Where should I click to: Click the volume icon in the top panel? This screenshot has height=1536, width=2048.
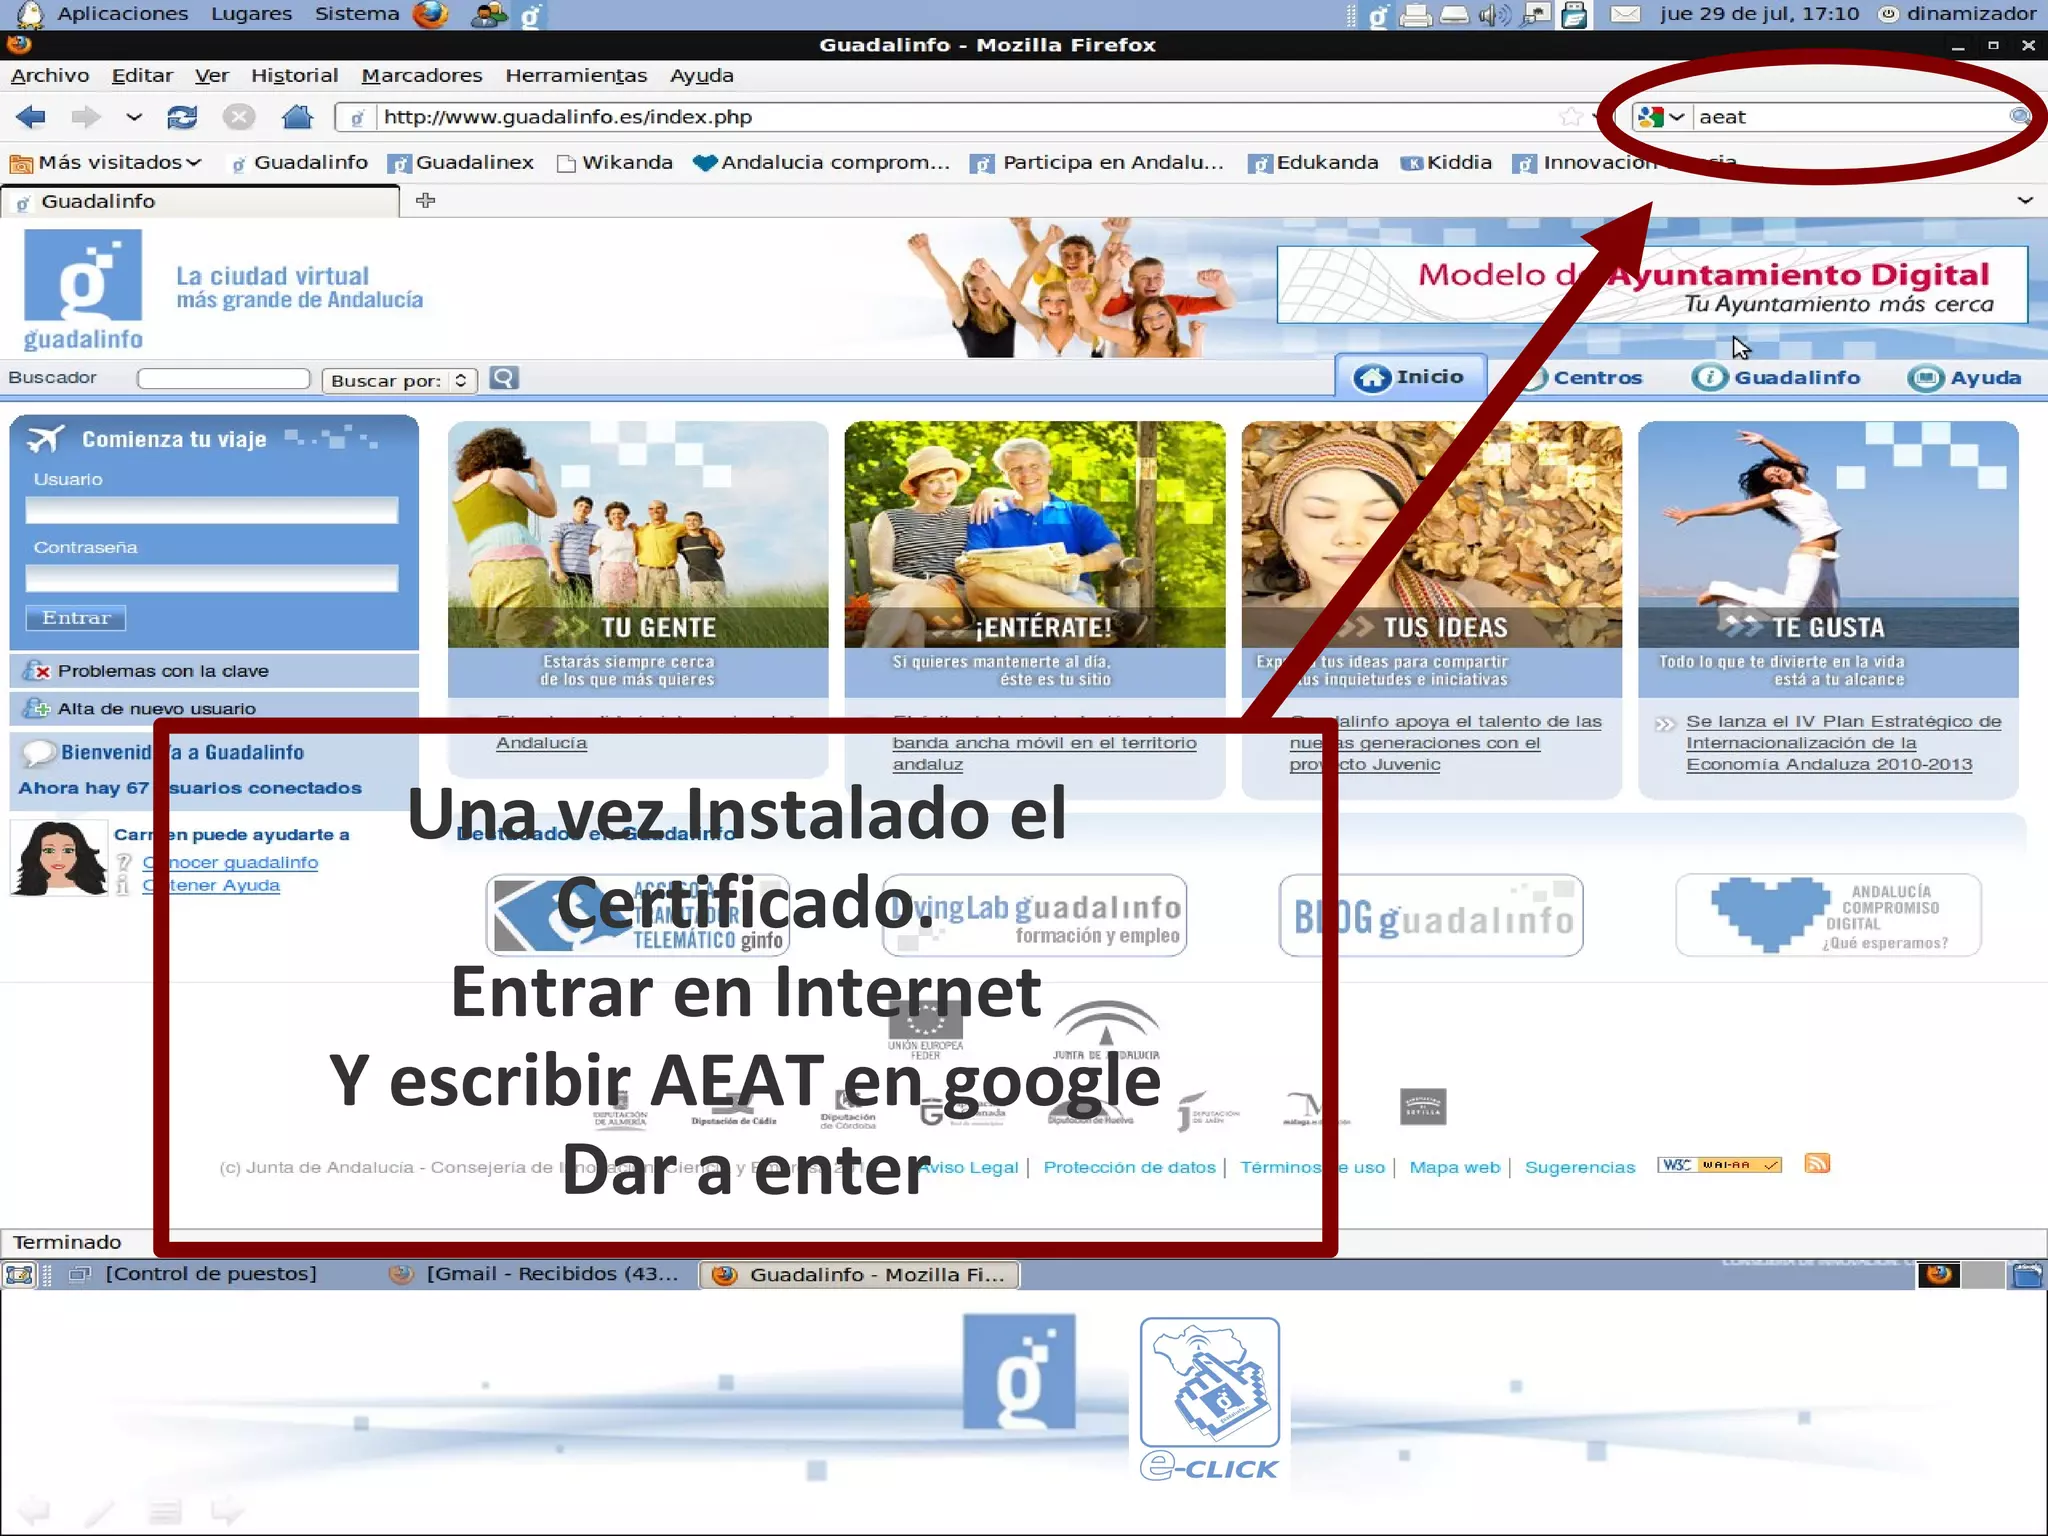pos(1494,14)
